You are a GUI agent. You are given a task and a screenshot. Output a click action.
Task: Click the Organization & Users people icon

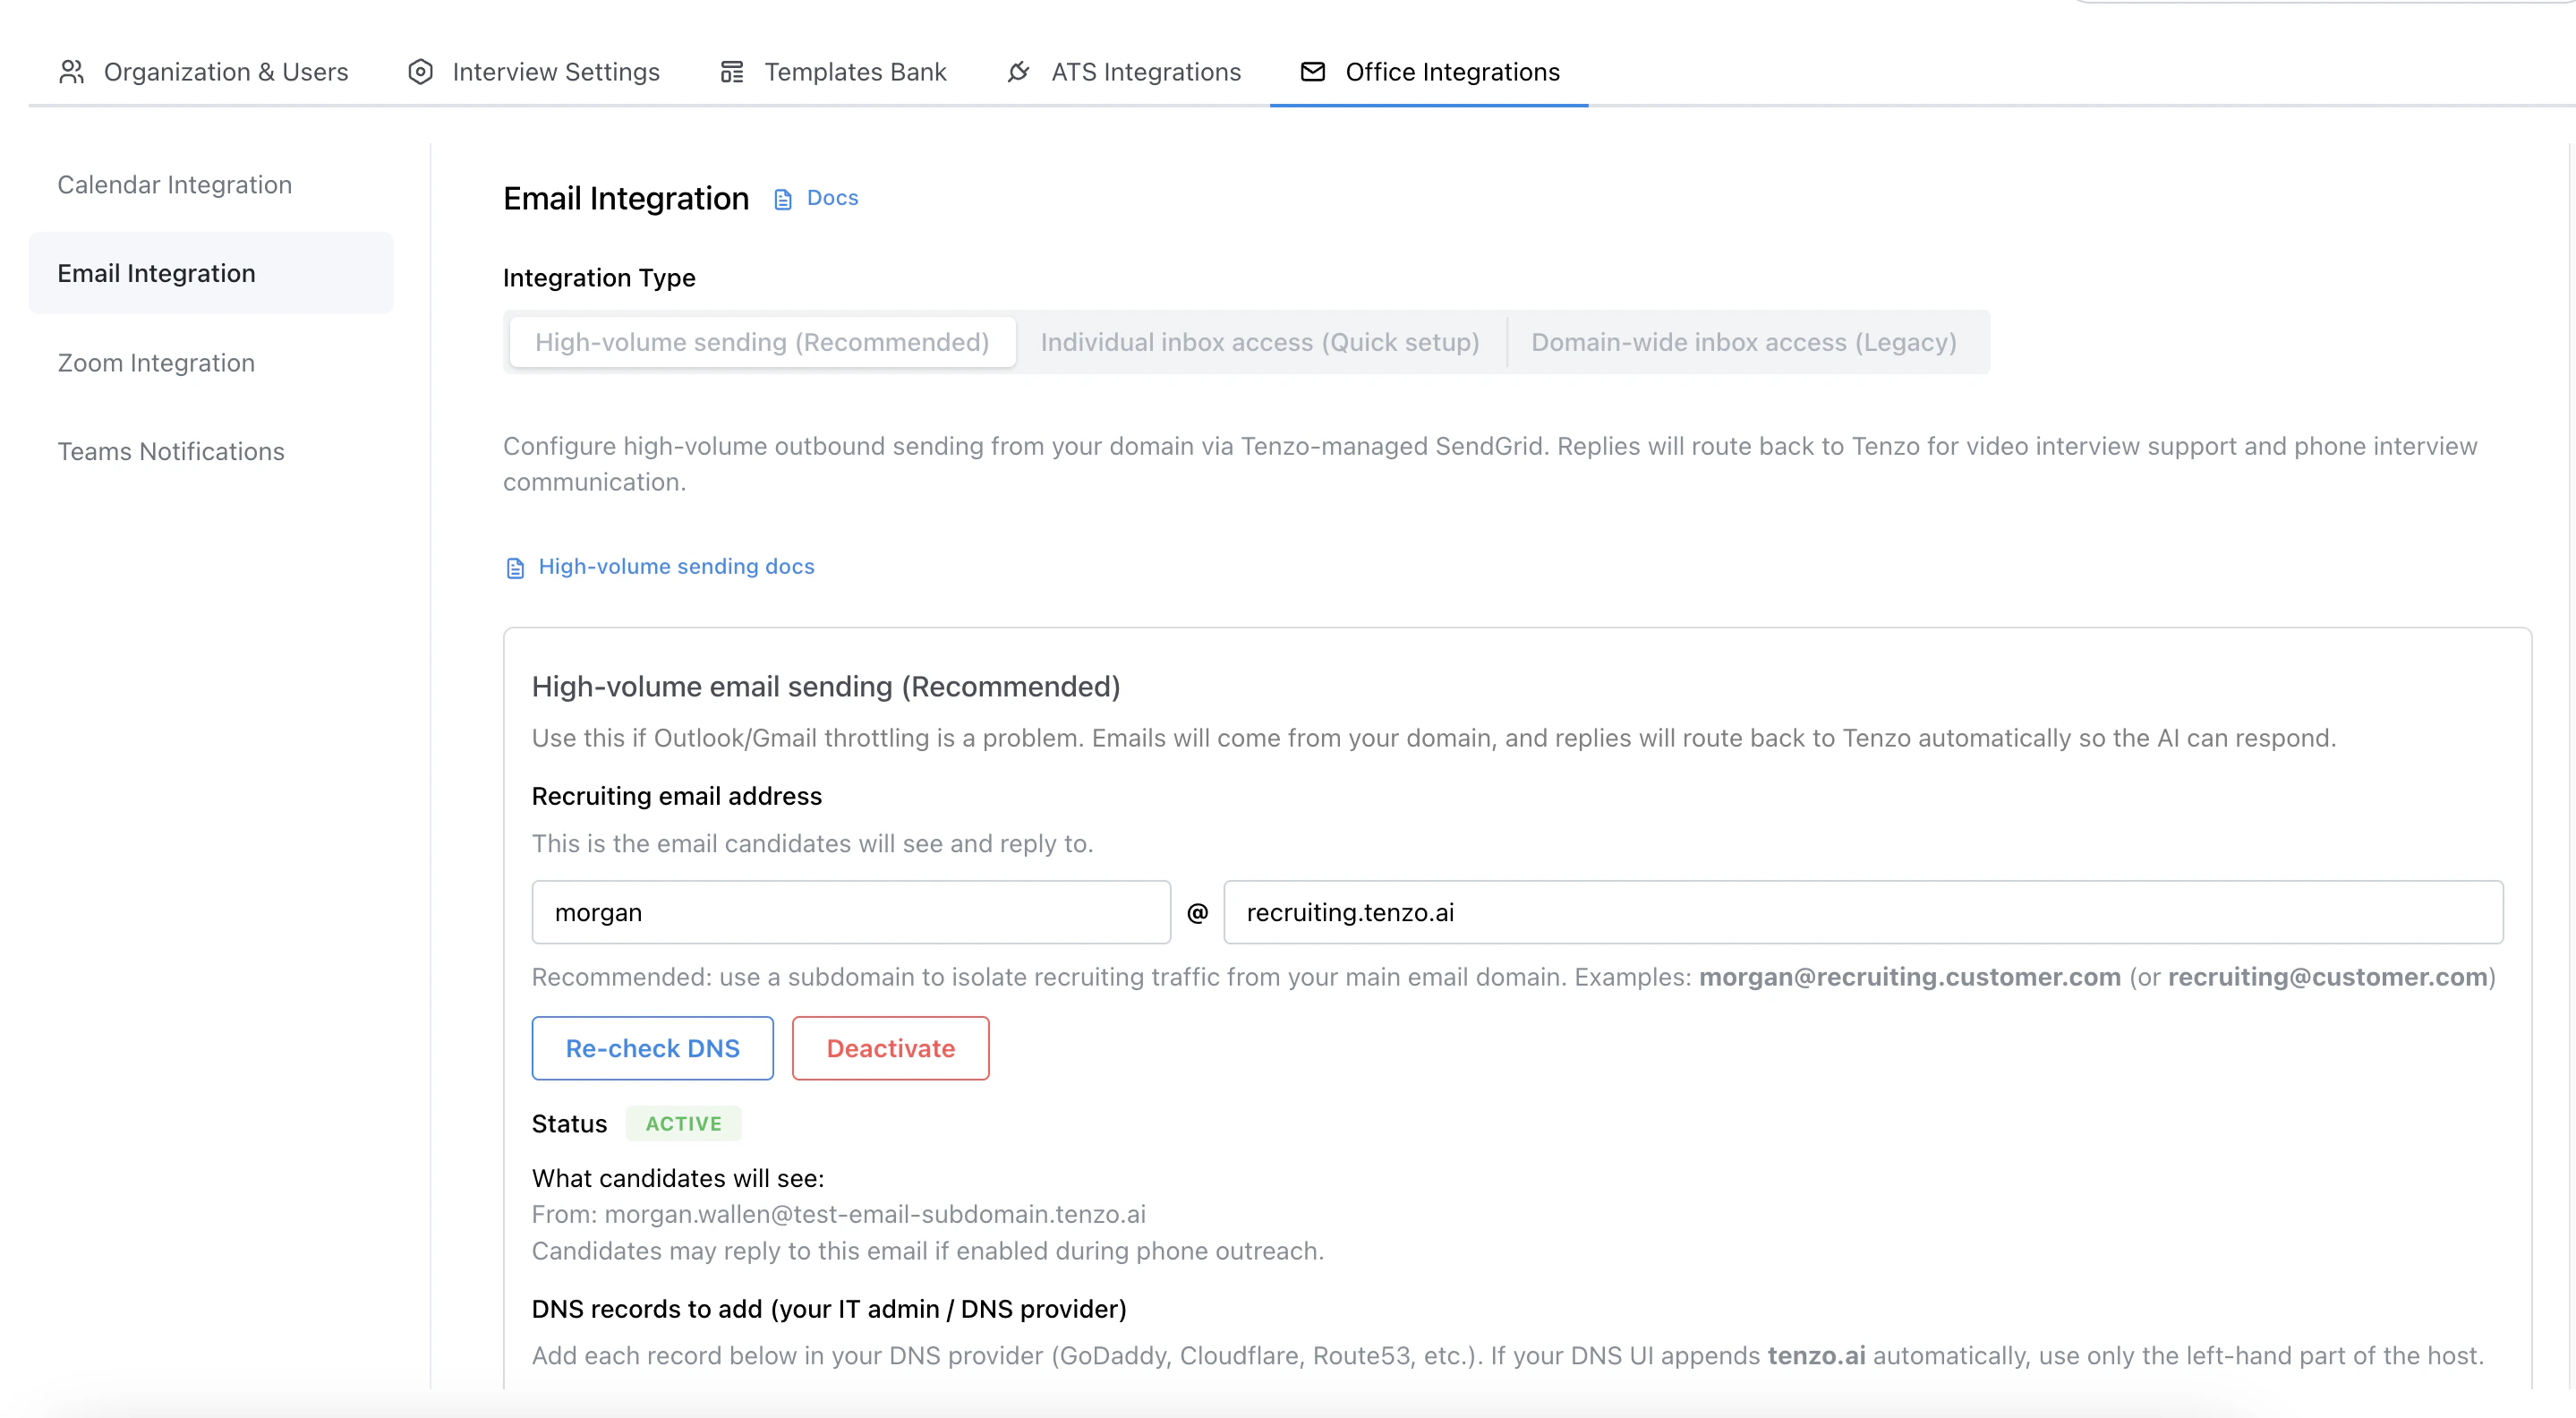click(x=72, y=71)
